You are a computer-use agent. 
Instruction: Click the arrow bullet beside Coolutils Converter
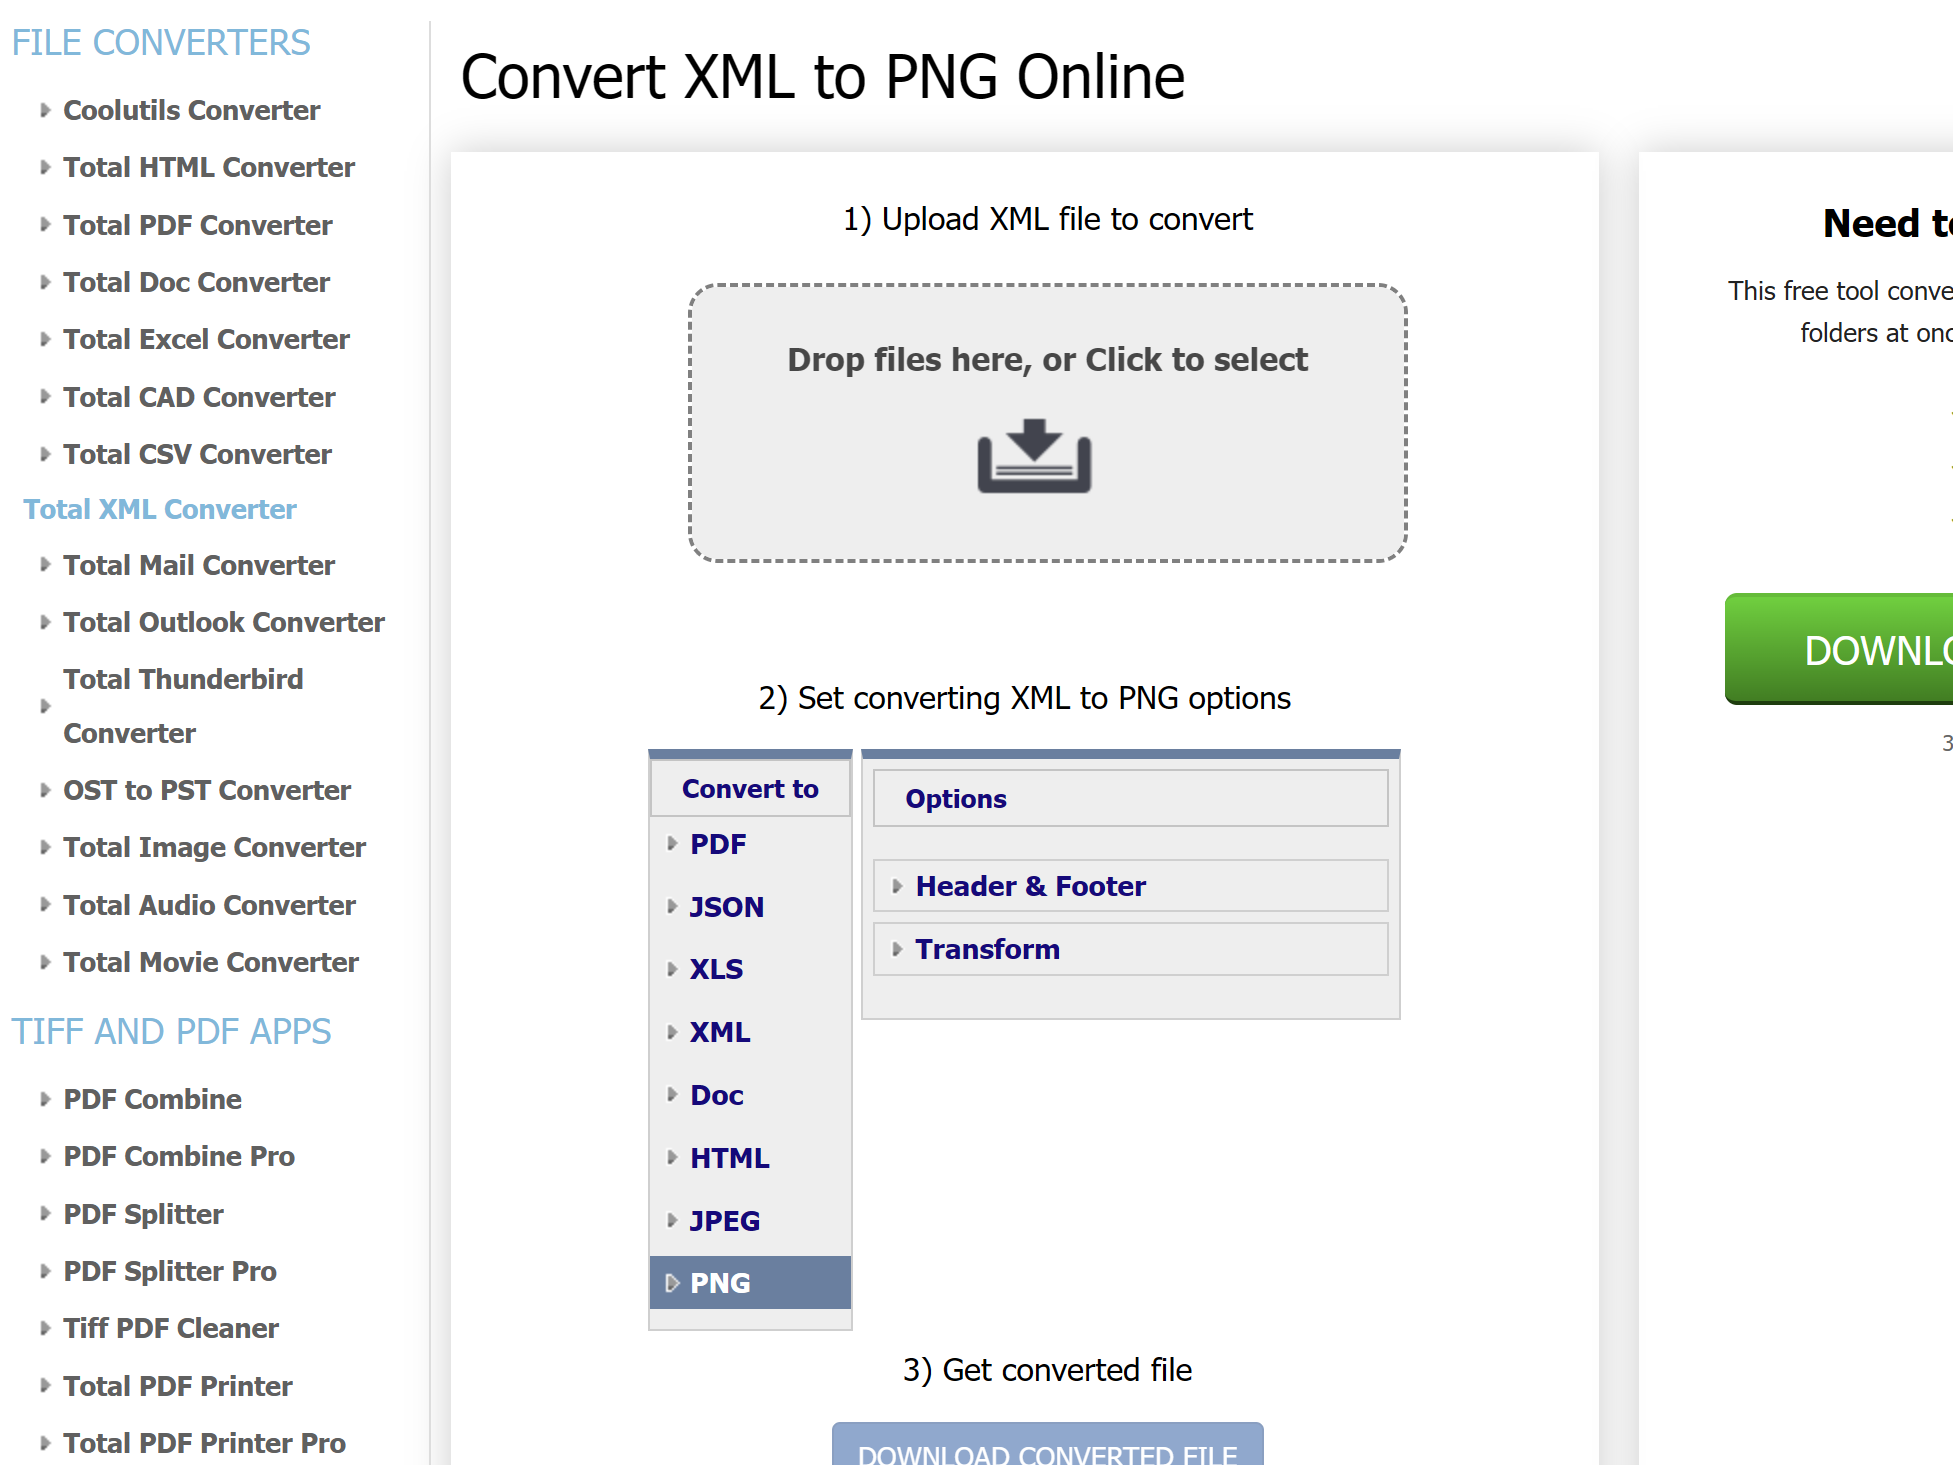[45, 110]
